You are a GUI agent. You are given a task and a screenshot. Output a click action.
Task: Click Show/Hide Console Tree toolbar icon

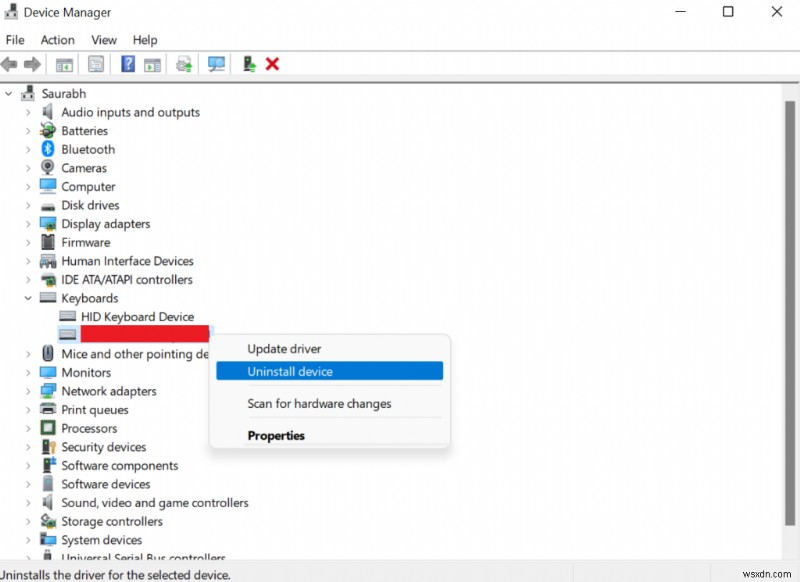click(x=64, y=65)
